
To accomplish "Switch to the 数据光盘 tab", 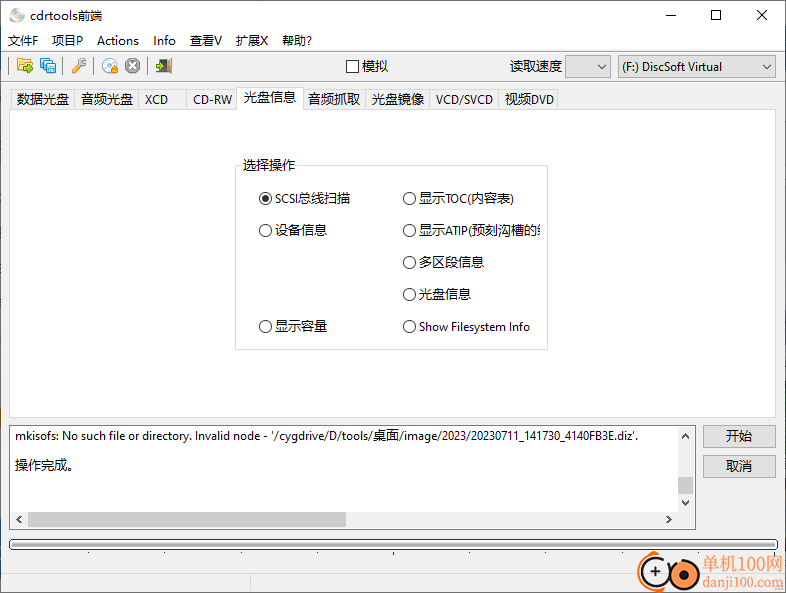I will click(43, 99).
